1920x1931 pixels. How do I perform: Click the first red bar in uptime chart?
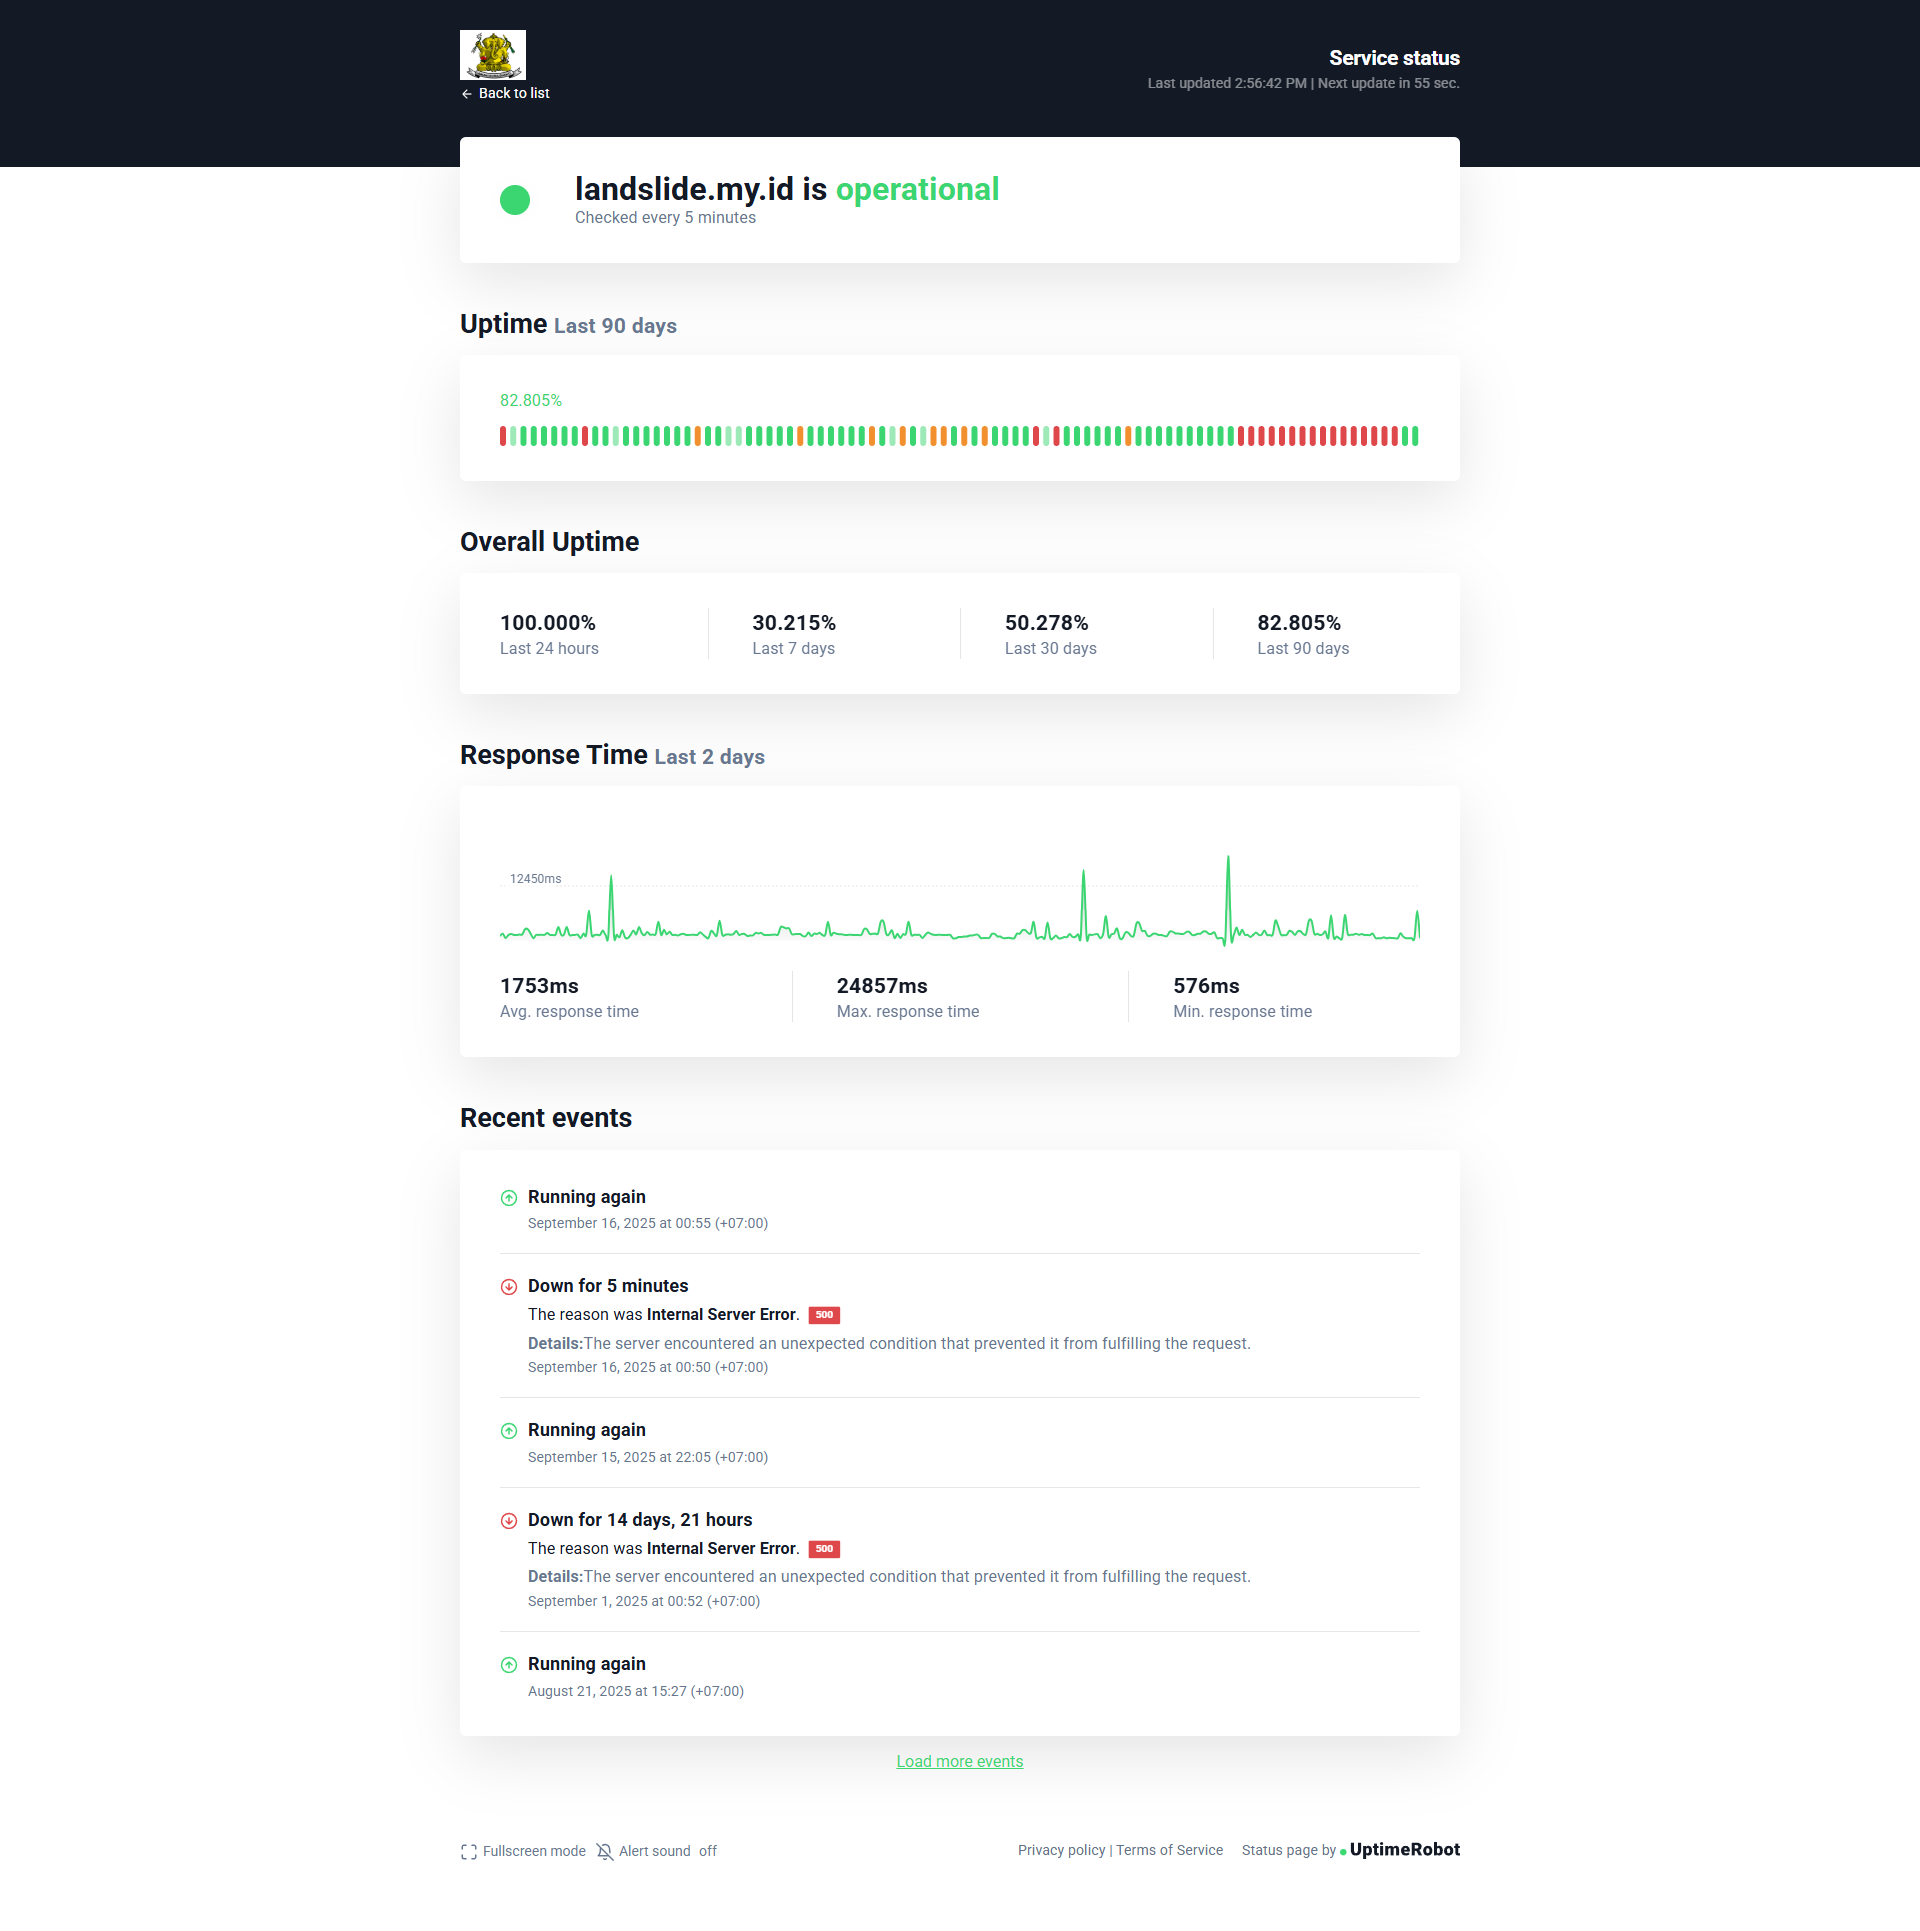tap(503, 436)
